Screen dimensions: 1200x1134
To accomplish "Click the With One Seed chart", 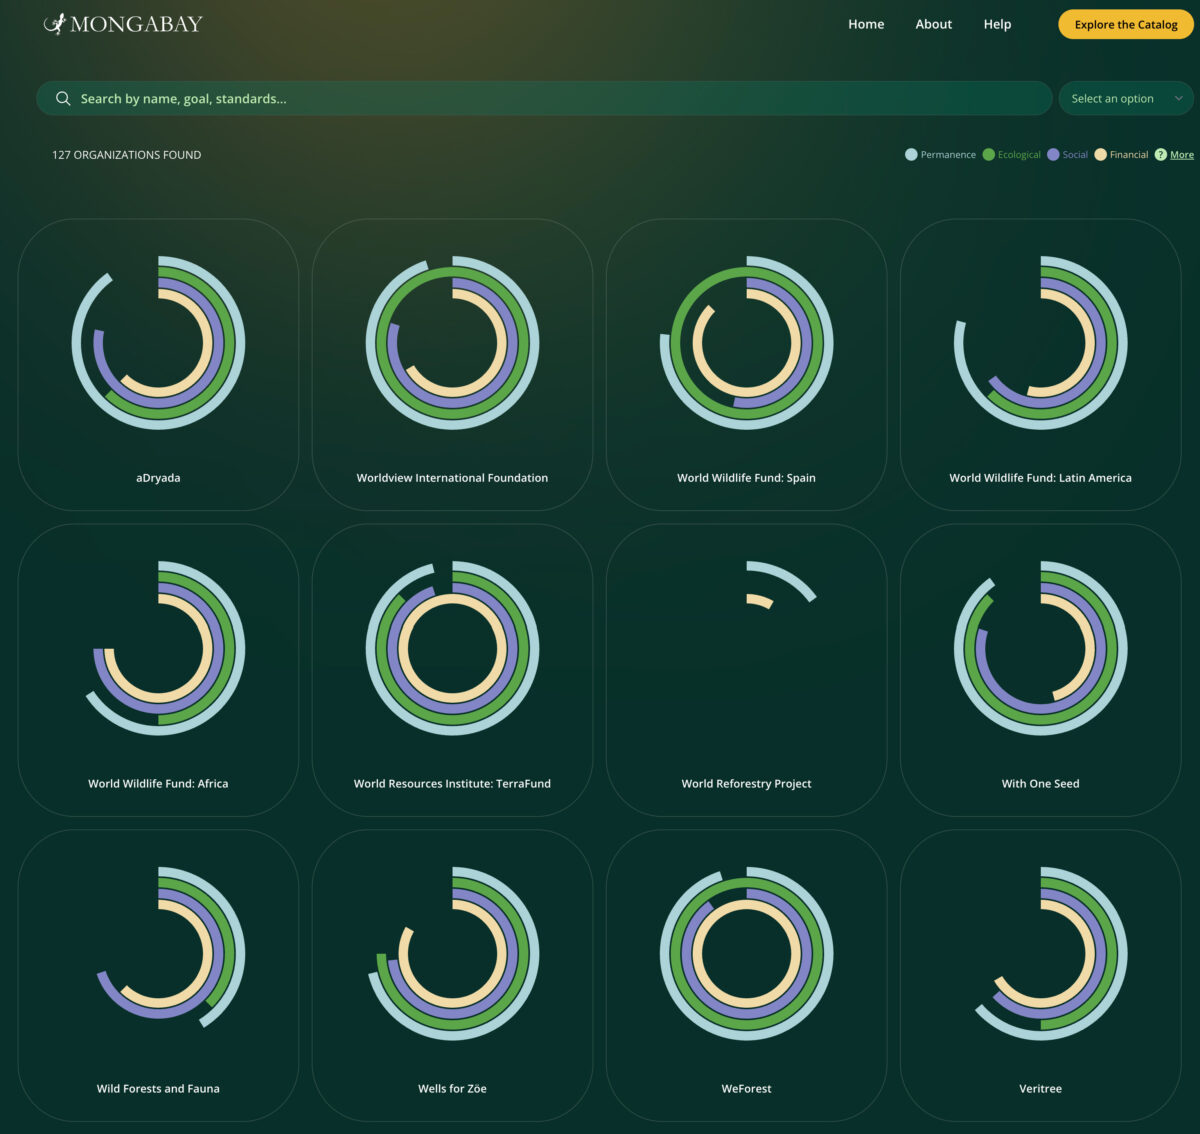I will point(1040,648).
